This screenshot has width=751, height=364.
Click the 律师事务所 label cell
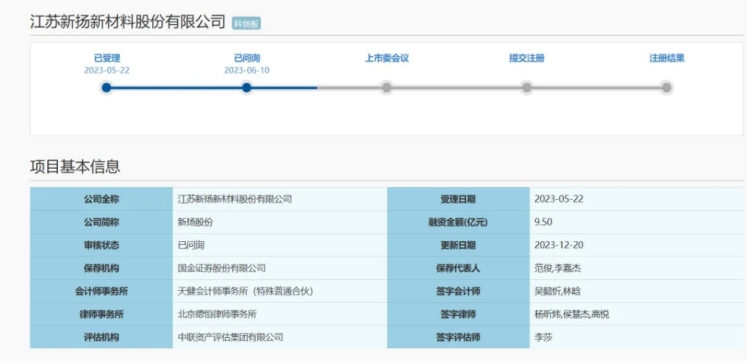point(102,314)
